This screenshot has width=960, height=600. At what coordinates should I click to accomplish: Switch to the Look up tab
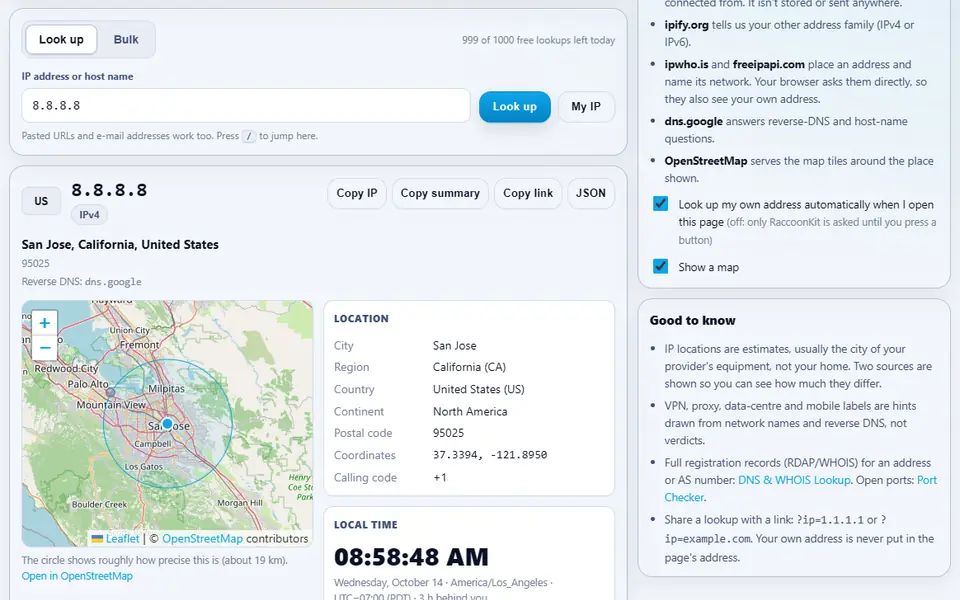(x=61, y=40)
